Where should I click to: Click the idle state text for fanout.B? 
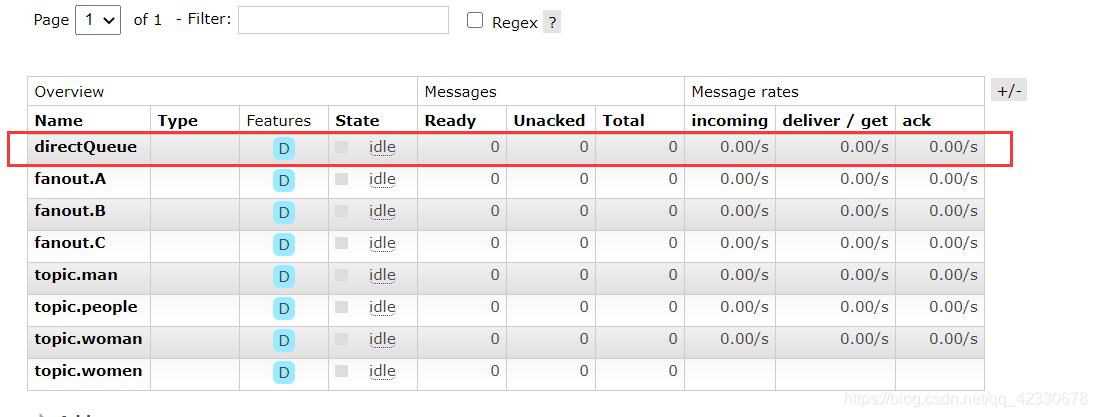pyautogui.click(x=382, y=211)
